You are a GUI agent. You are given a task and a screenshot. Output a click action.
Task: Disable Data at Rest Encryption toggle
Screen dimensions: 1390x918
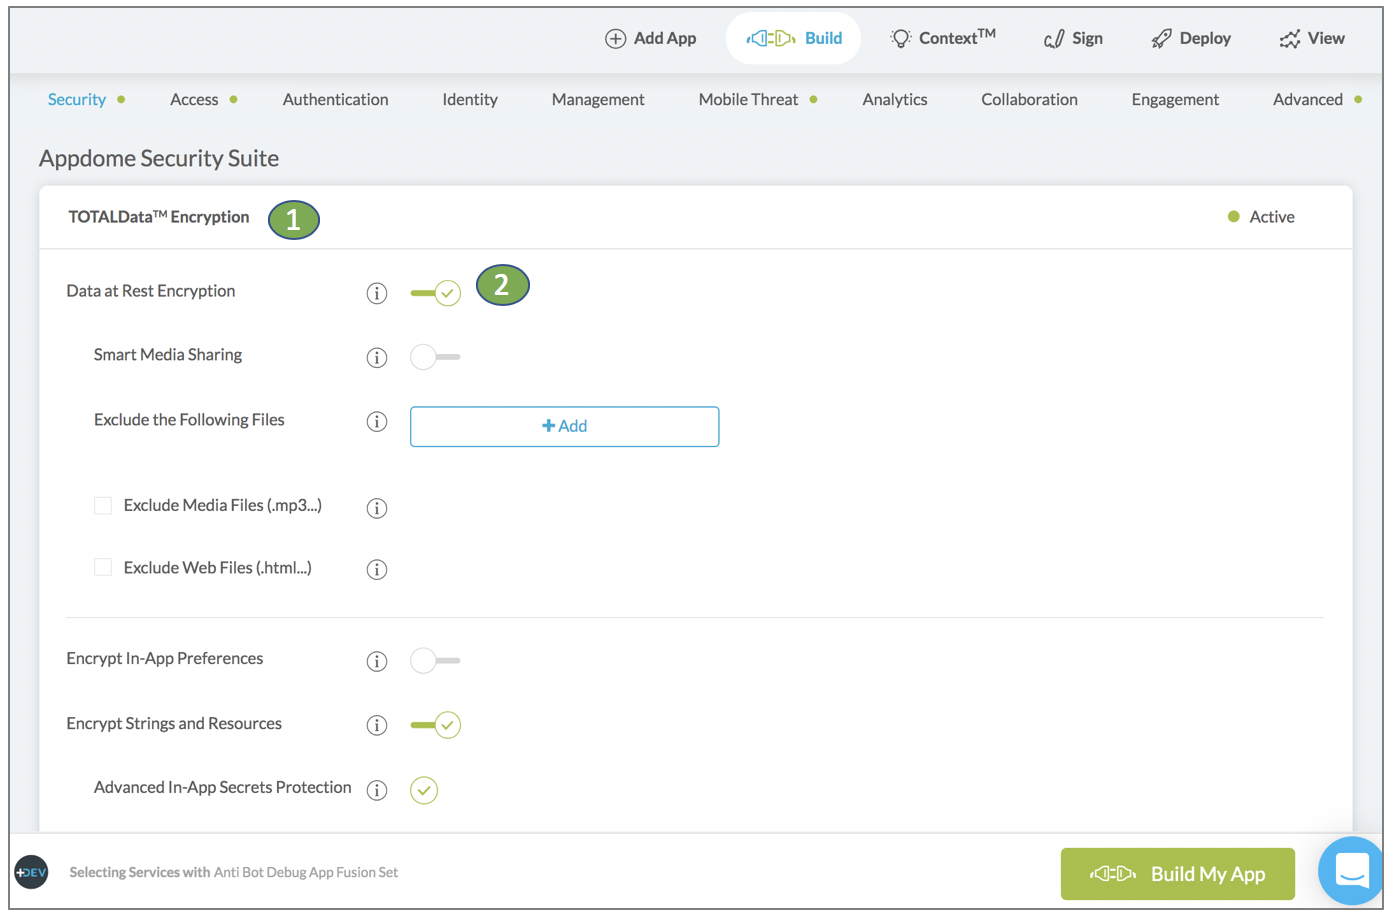[435, 293]
